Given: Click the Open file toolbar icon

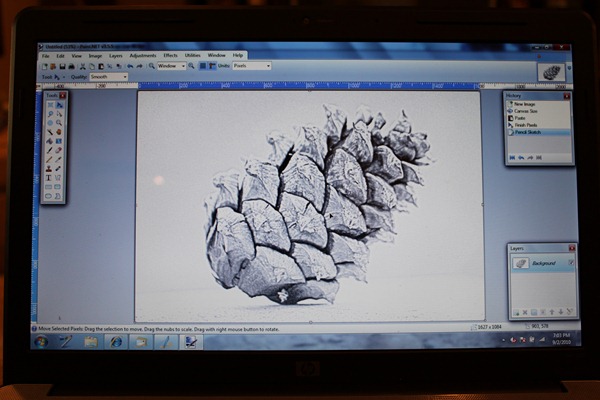Looking at the screenshot, I should click(53, 66).
